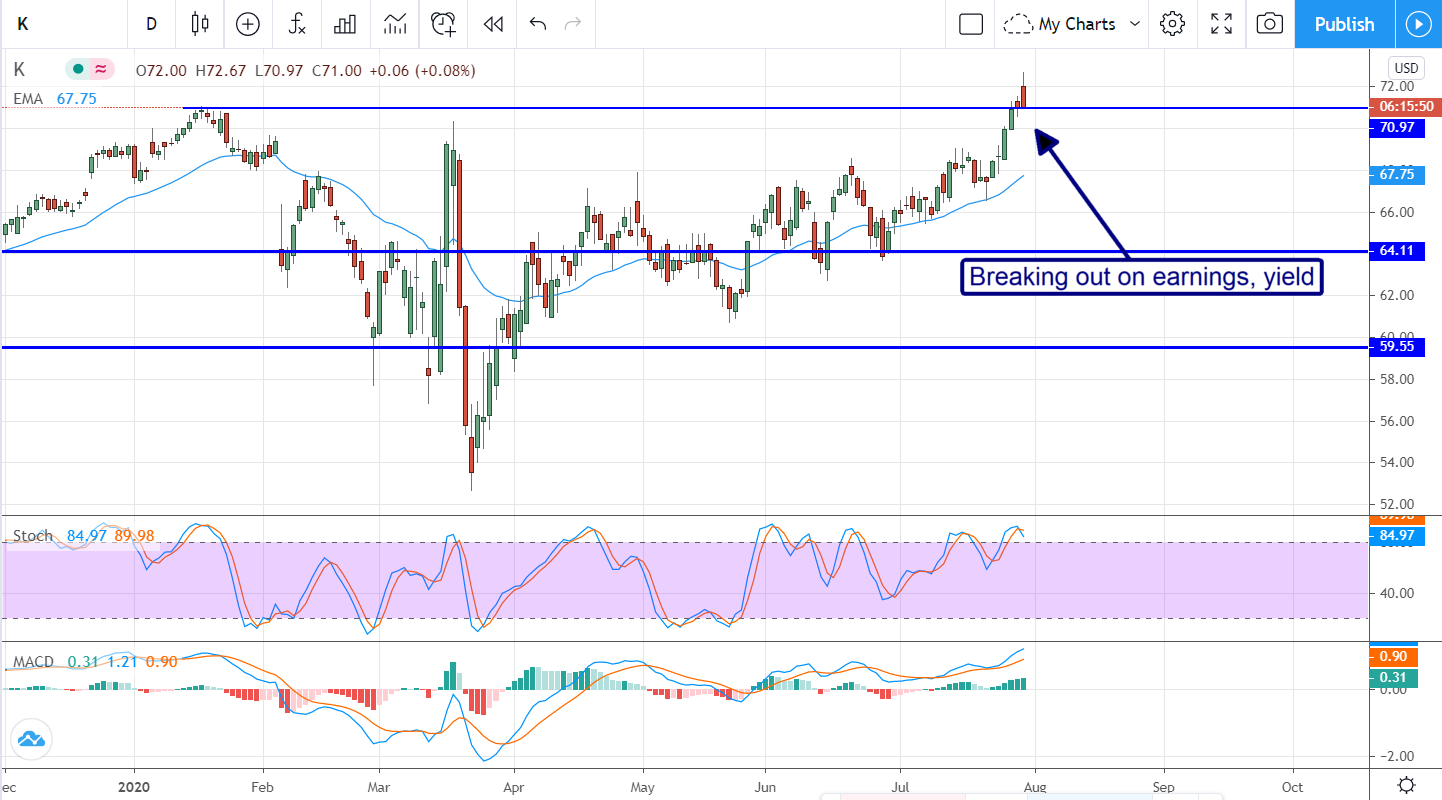Click the blue Publish button
The width and height of the screenshot is (1442, 800).
1344,24
